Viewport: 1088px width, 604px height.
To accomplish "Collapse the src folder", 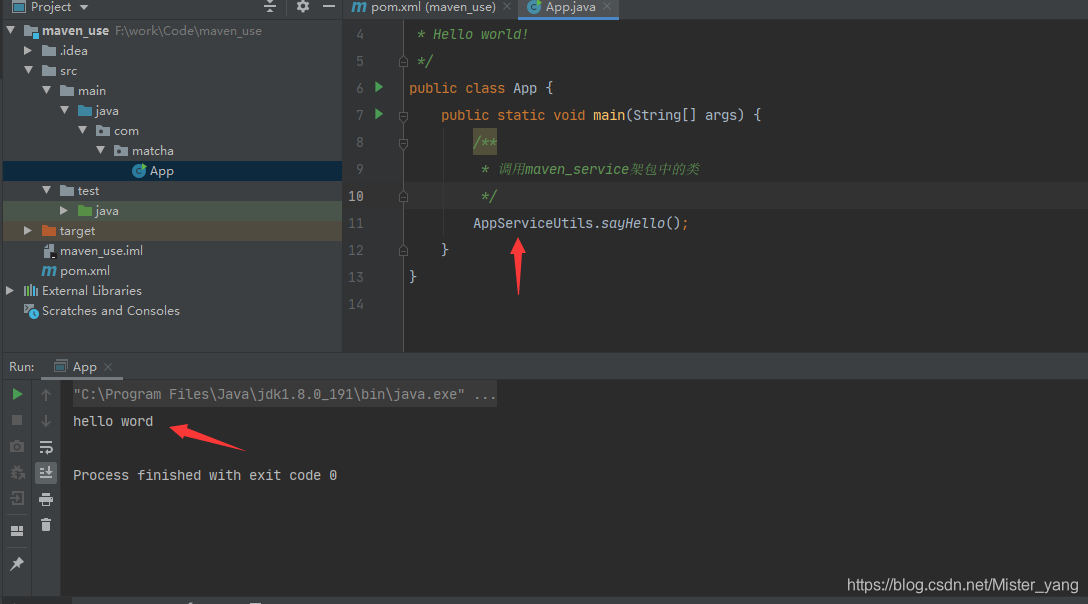I will (28, 71).
